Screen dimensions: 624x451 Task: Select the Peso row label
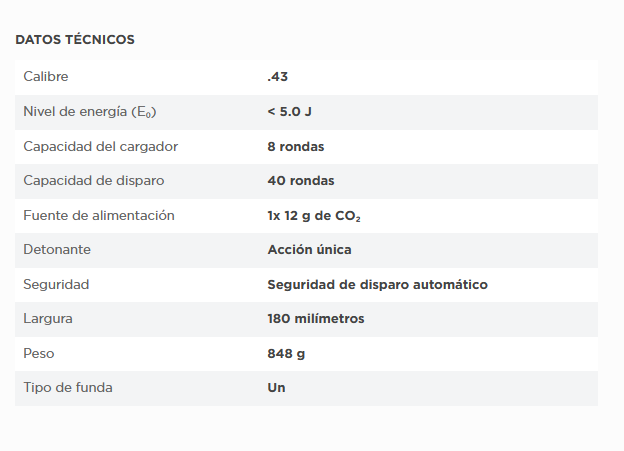[40, 354]
